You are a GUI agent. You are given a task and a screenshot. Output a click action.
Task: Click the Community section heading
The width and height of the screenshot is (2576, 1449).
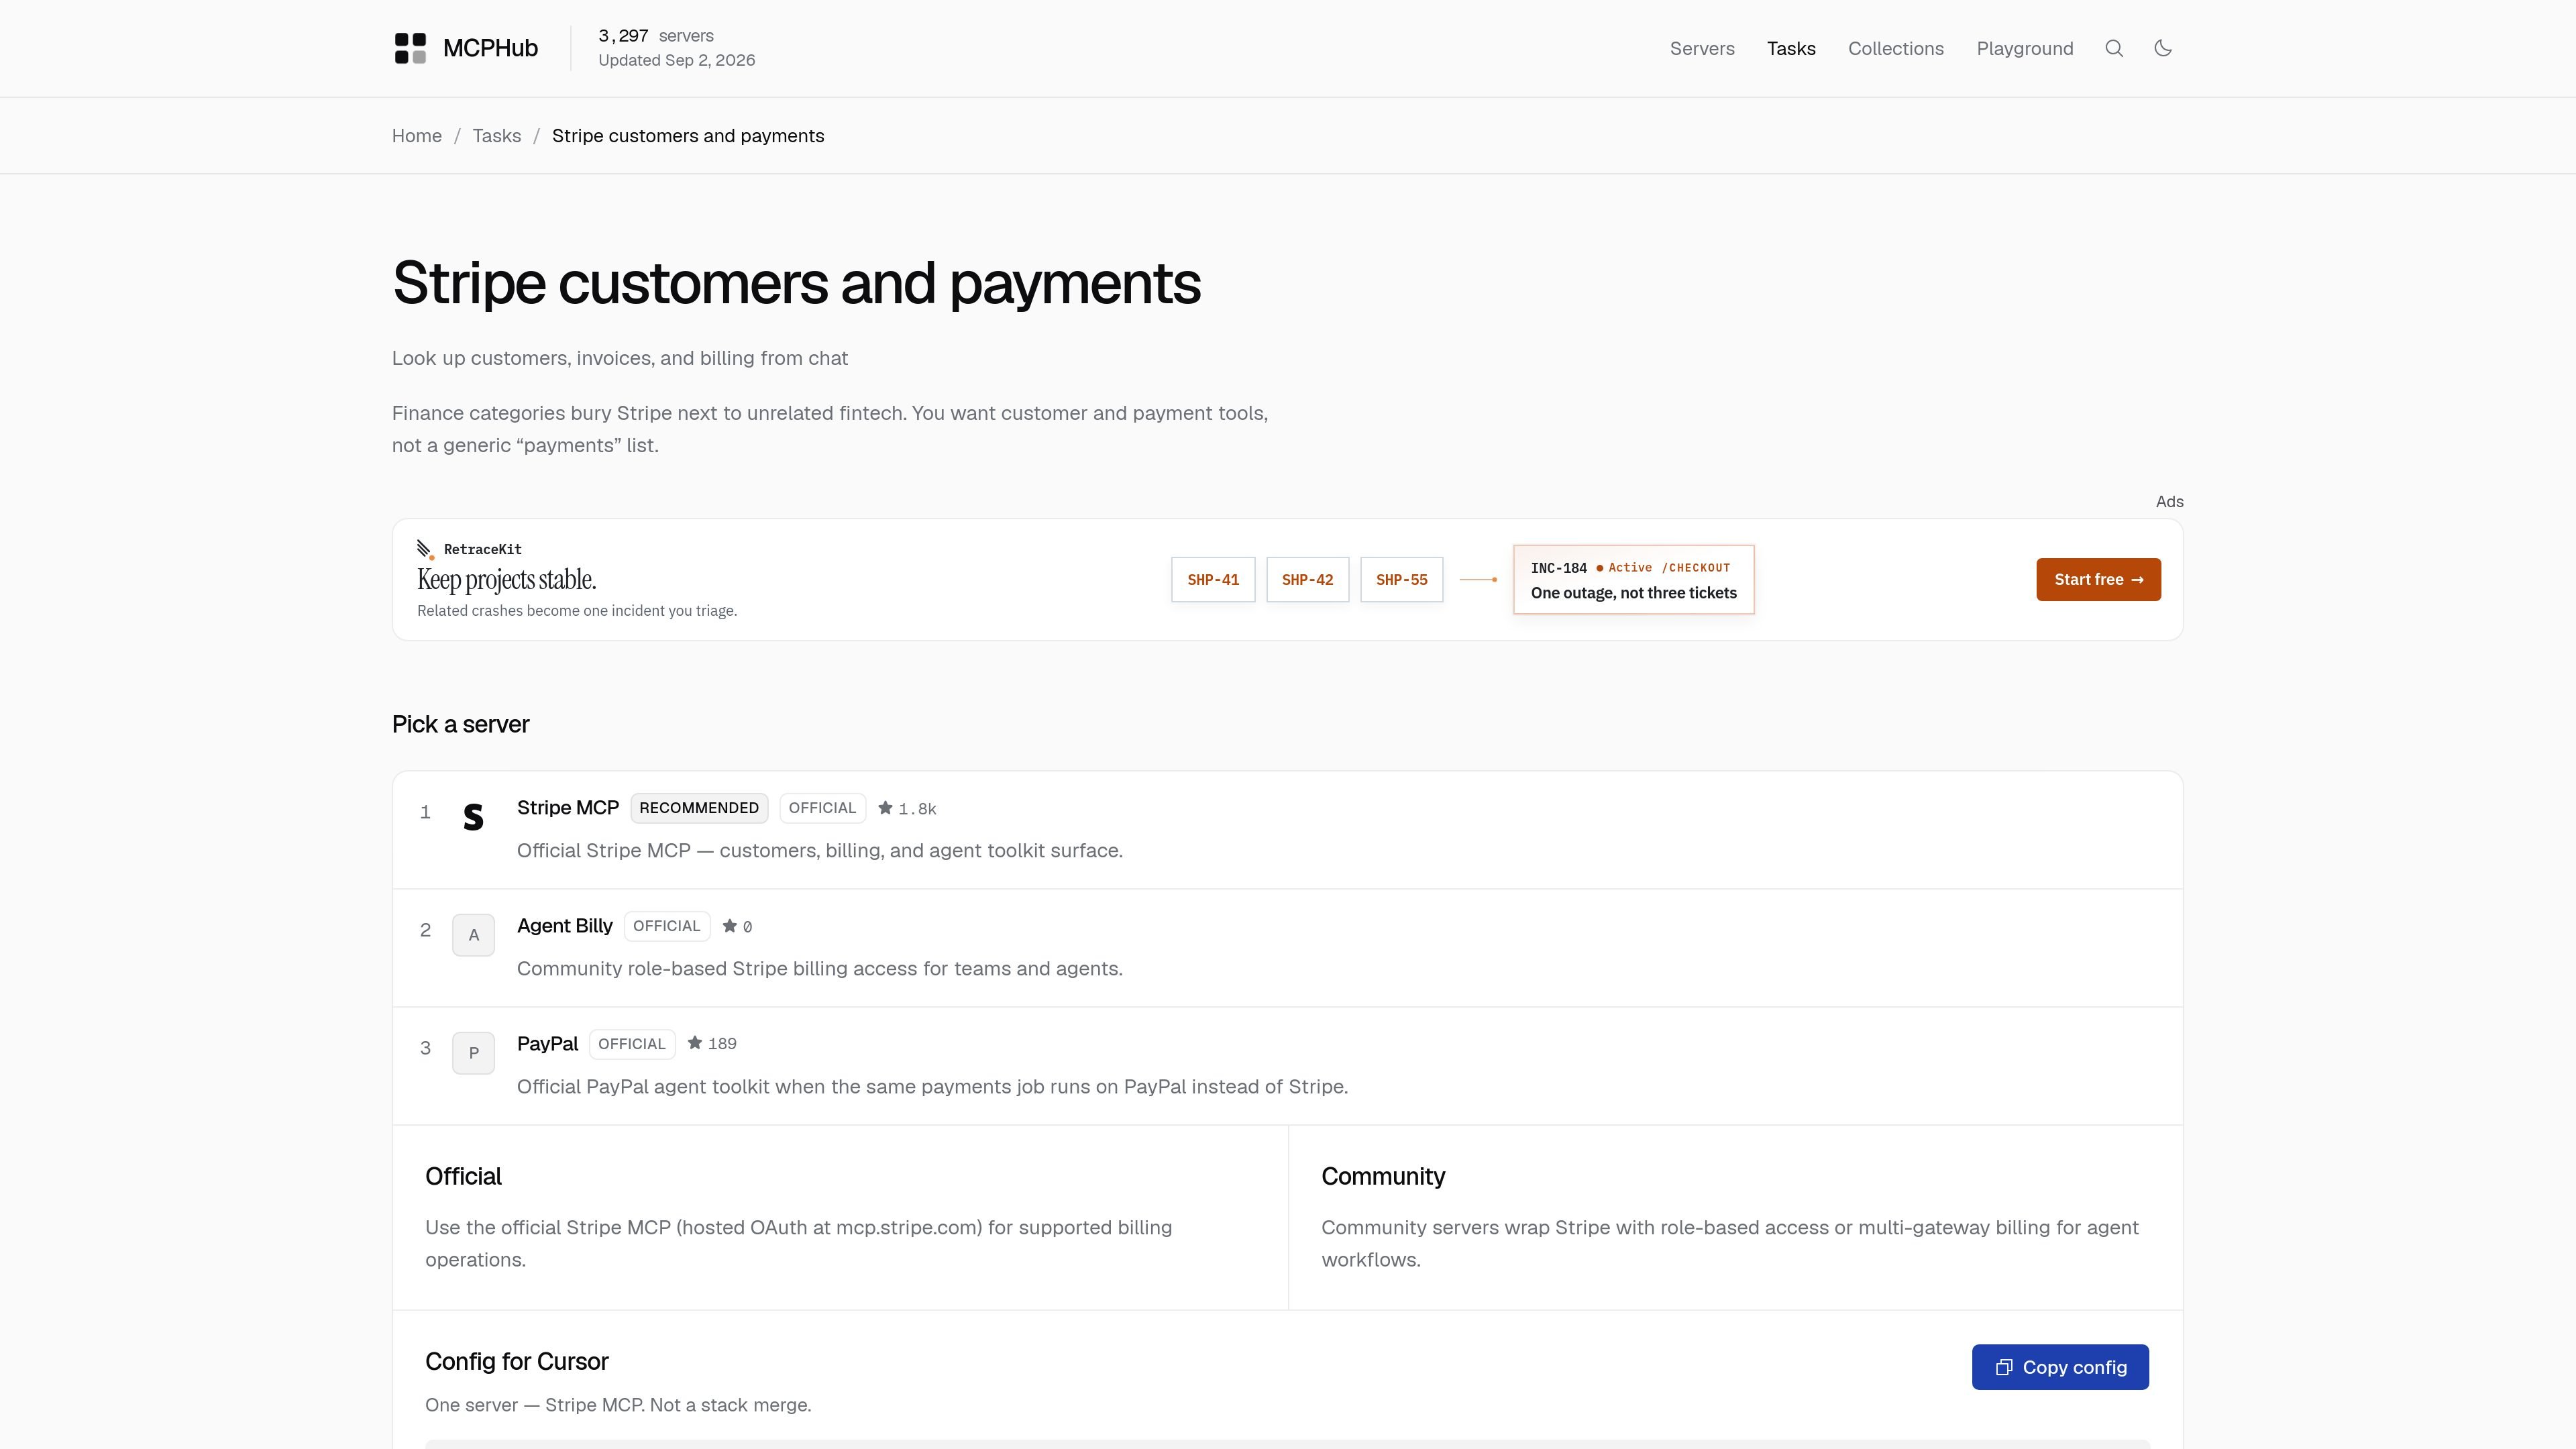pyautogui.click(x=1383, y=1176)
